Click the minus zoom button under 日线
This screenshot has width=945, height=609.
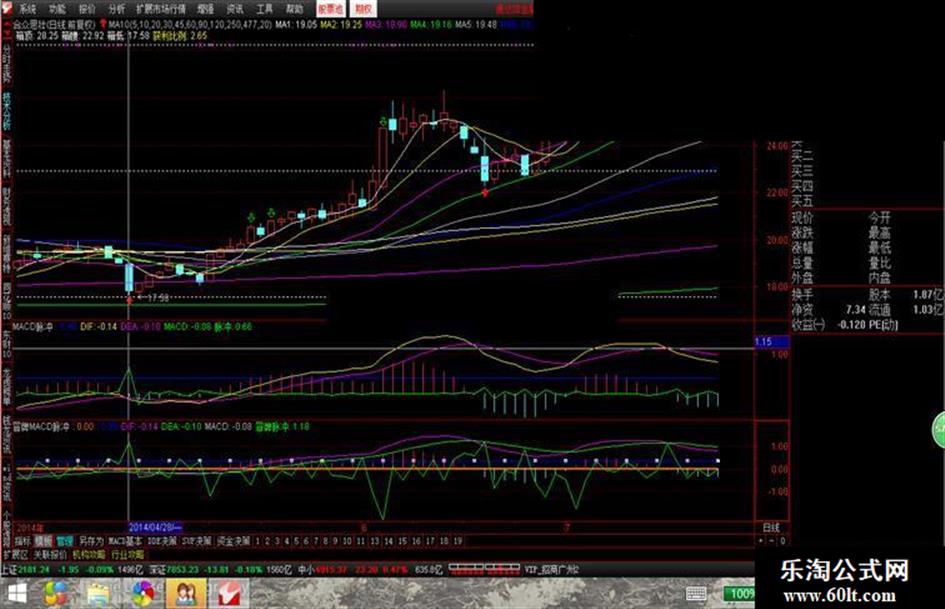tap(771, 541)
